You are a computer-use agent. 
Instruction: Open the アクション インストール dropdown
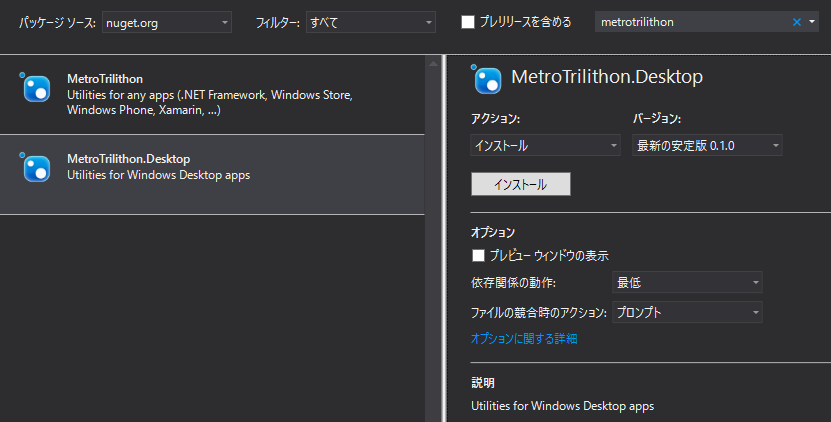(x=545, y=145)
